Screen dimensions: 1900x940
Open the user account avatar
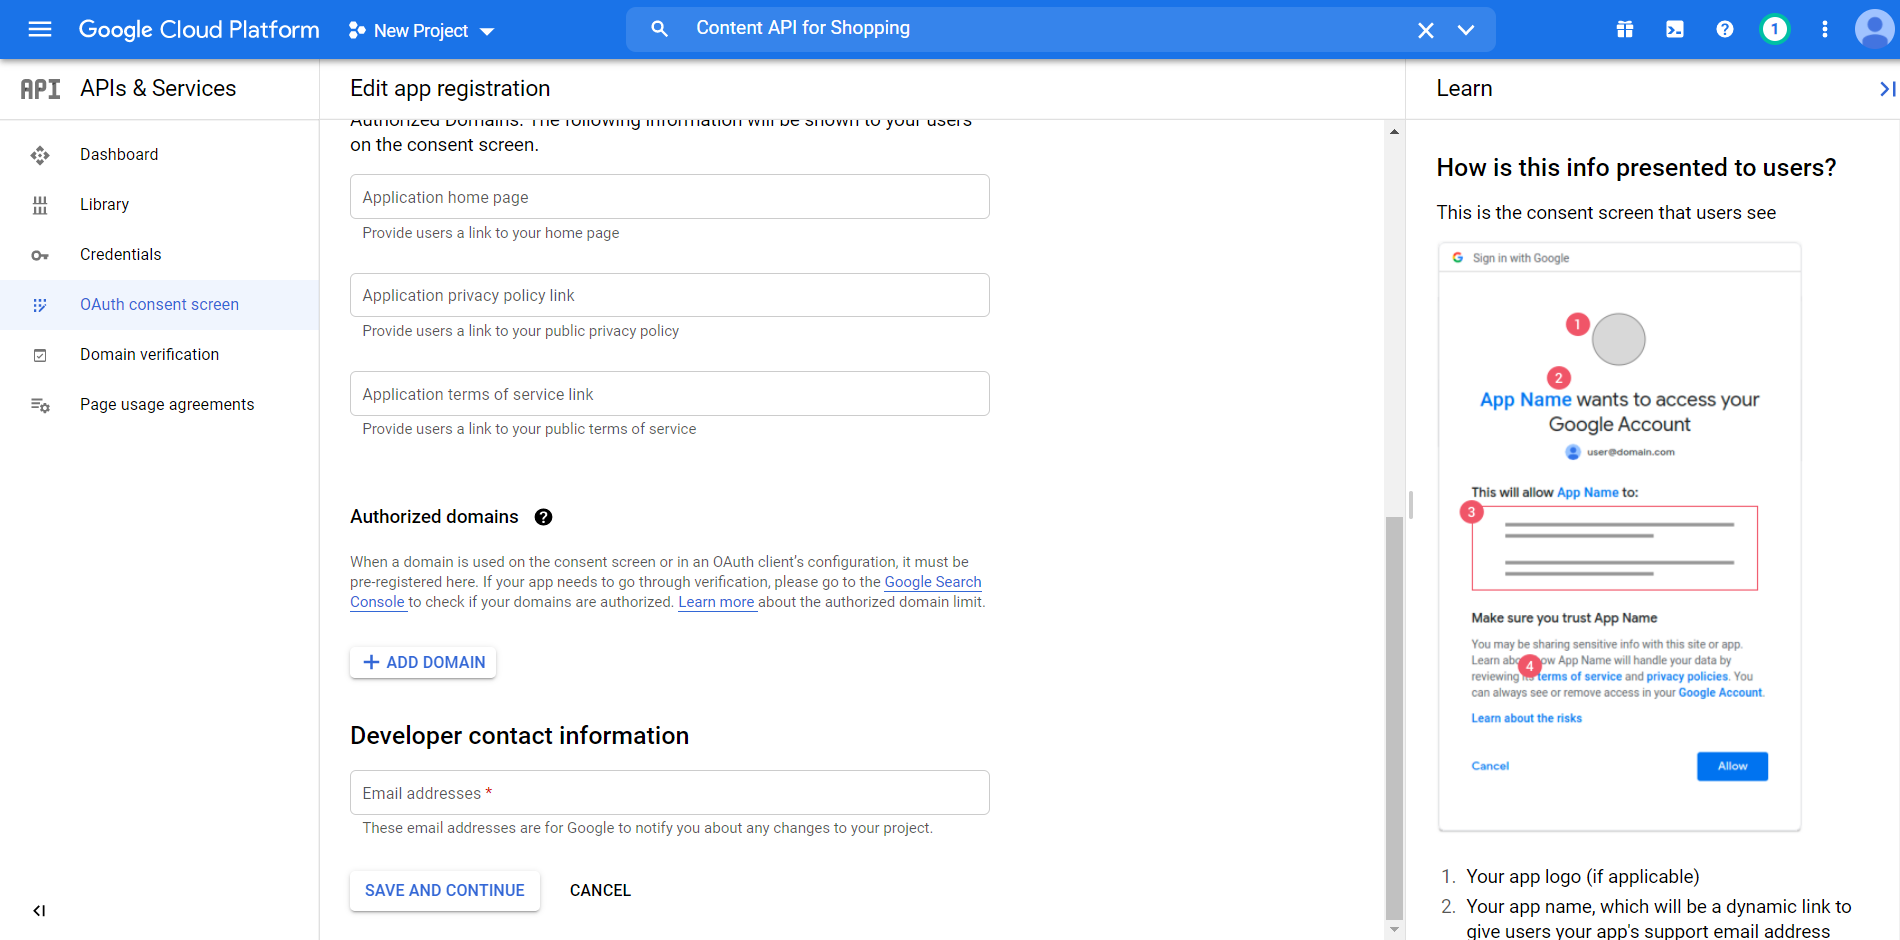tap(1875, 29)
